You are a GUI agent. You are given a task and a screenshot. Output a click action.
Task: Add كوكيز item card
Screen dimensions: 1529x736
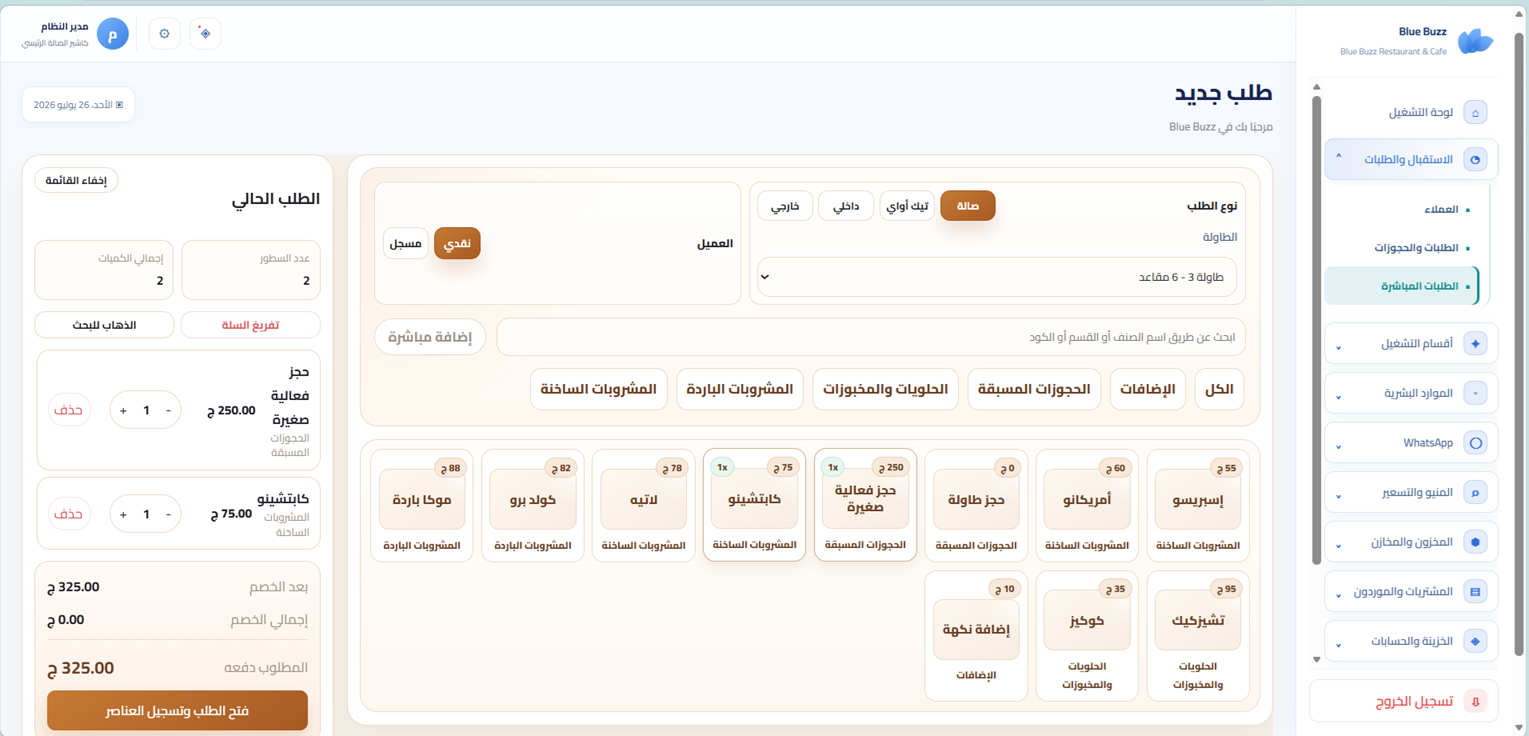[1087, 635]
